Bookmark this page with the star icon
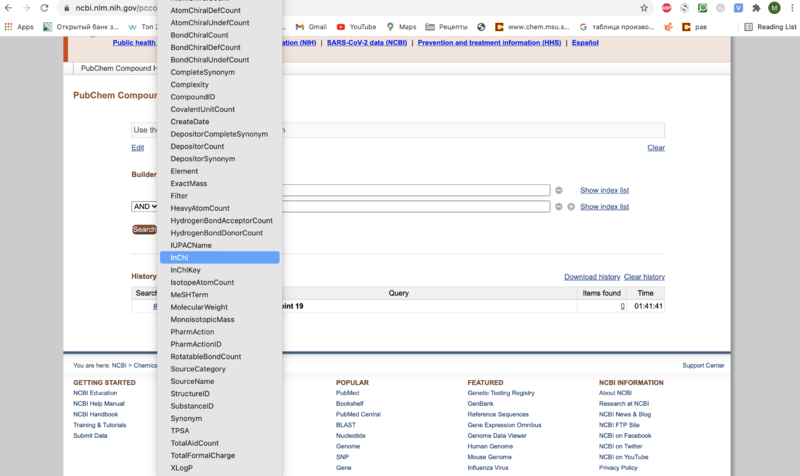 point(644,8)
